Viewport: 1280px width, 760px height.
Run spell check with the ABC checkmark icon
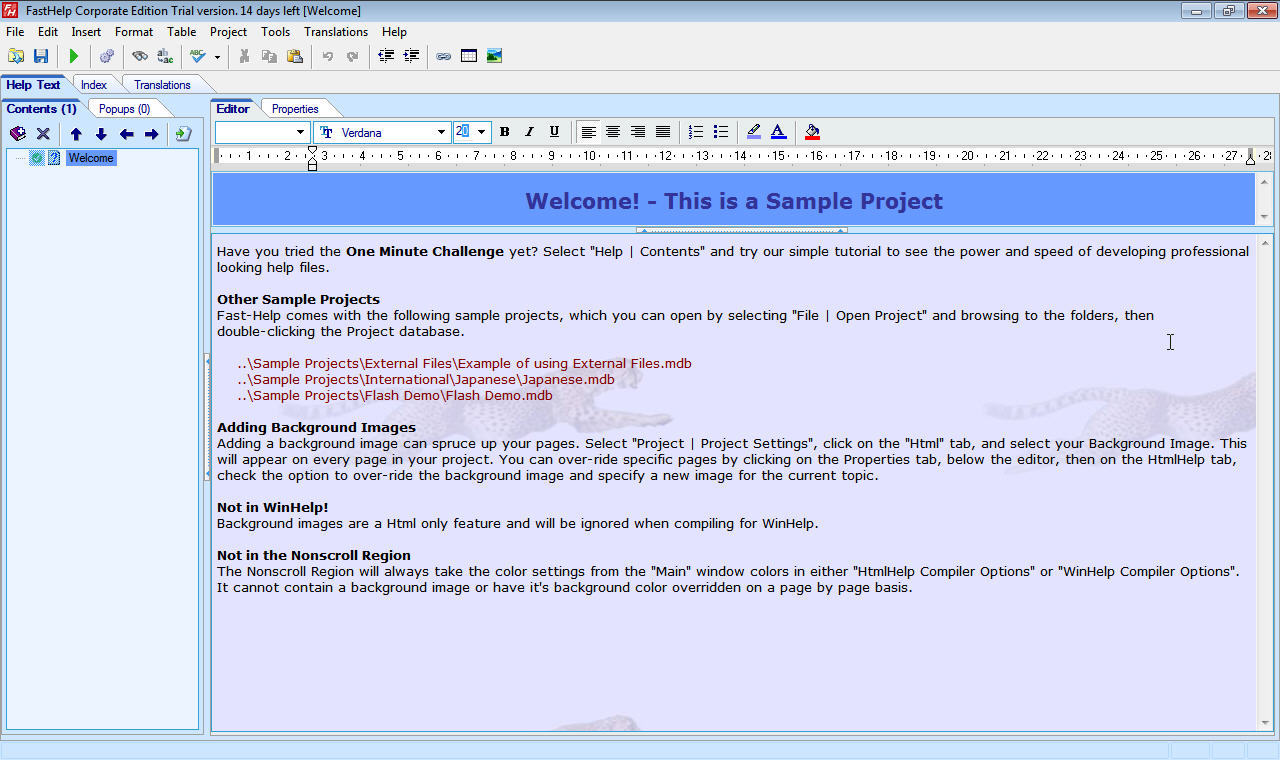(x=198, y=56)
